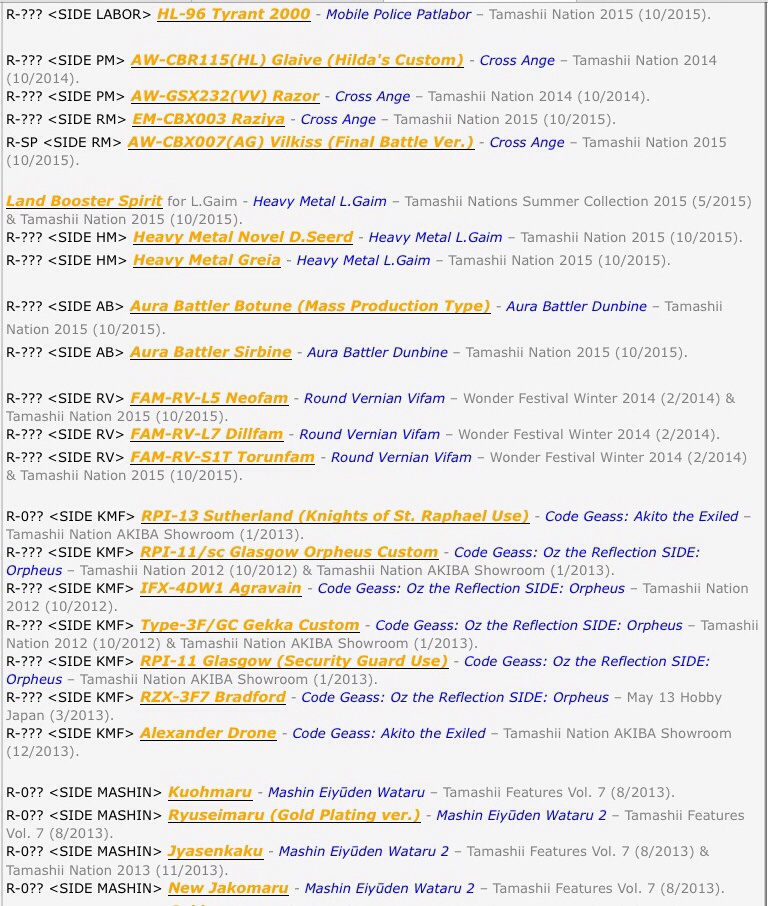This screenshot has height=906, width=768.
Task: Click Aura Battler Dunbine text beside Sirbine
Action: 377,352
